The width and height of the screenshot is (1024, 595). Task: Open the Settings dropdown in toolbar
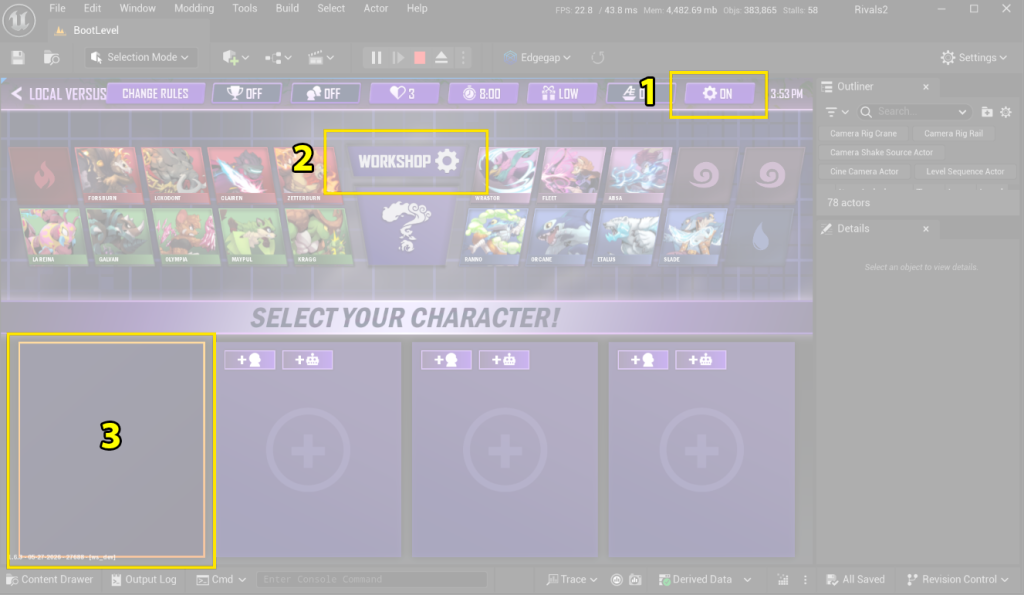tap(974, 57)
